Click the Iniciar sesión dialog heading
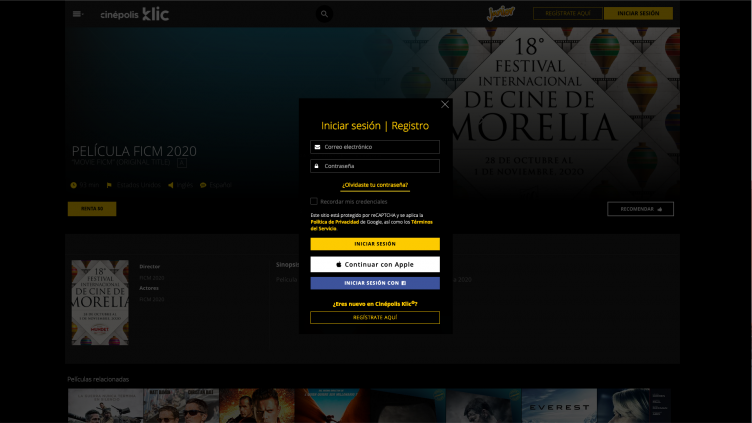 tap(351, 126)
